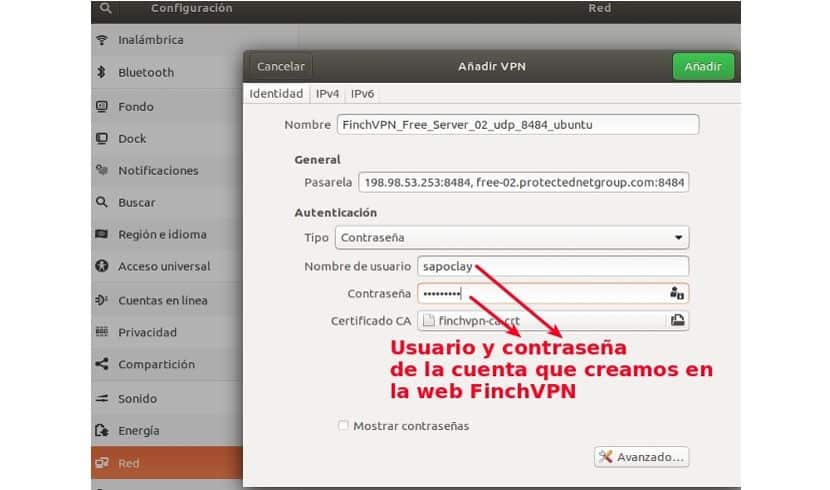Click the Dock icon in the sidebar
This screenshot has height=490, width=830.
(x=102, y=139)
